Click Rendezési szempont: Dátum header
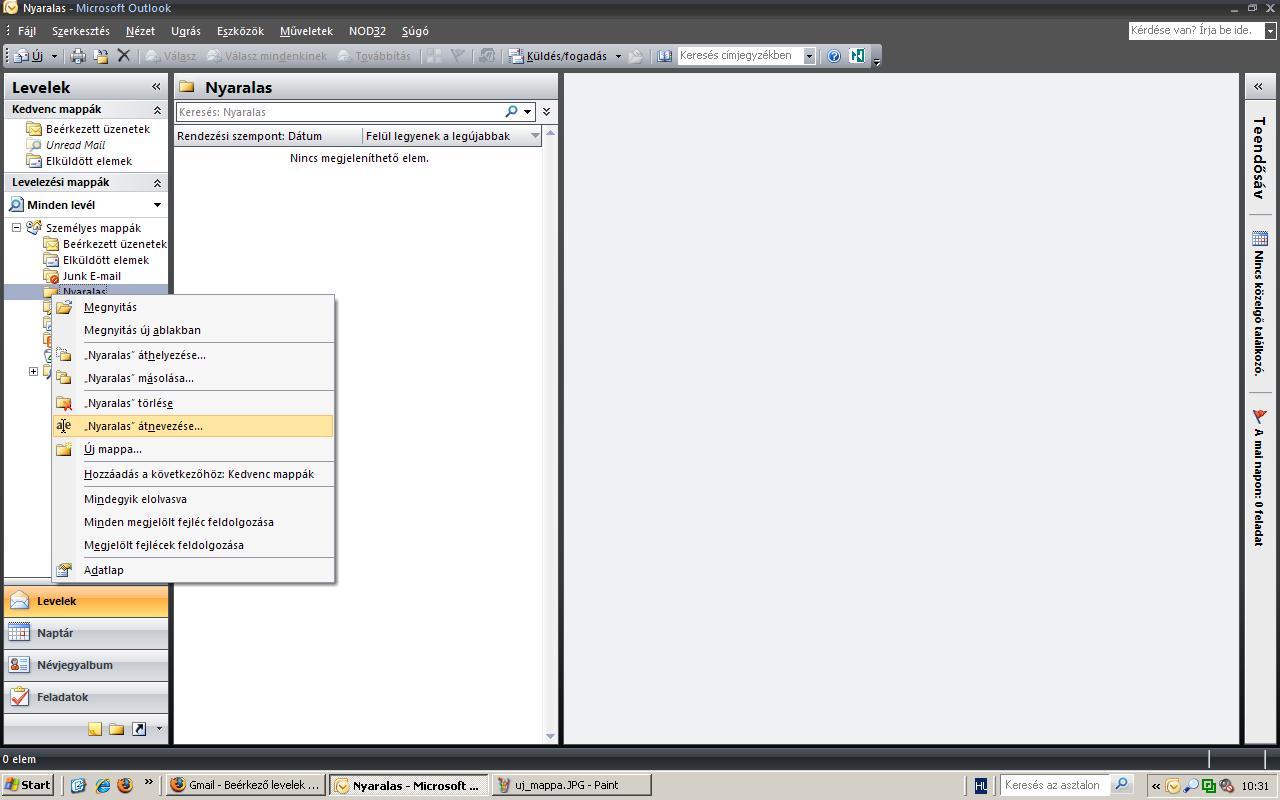Screen dimensions: 1280x800 [268, 136]
